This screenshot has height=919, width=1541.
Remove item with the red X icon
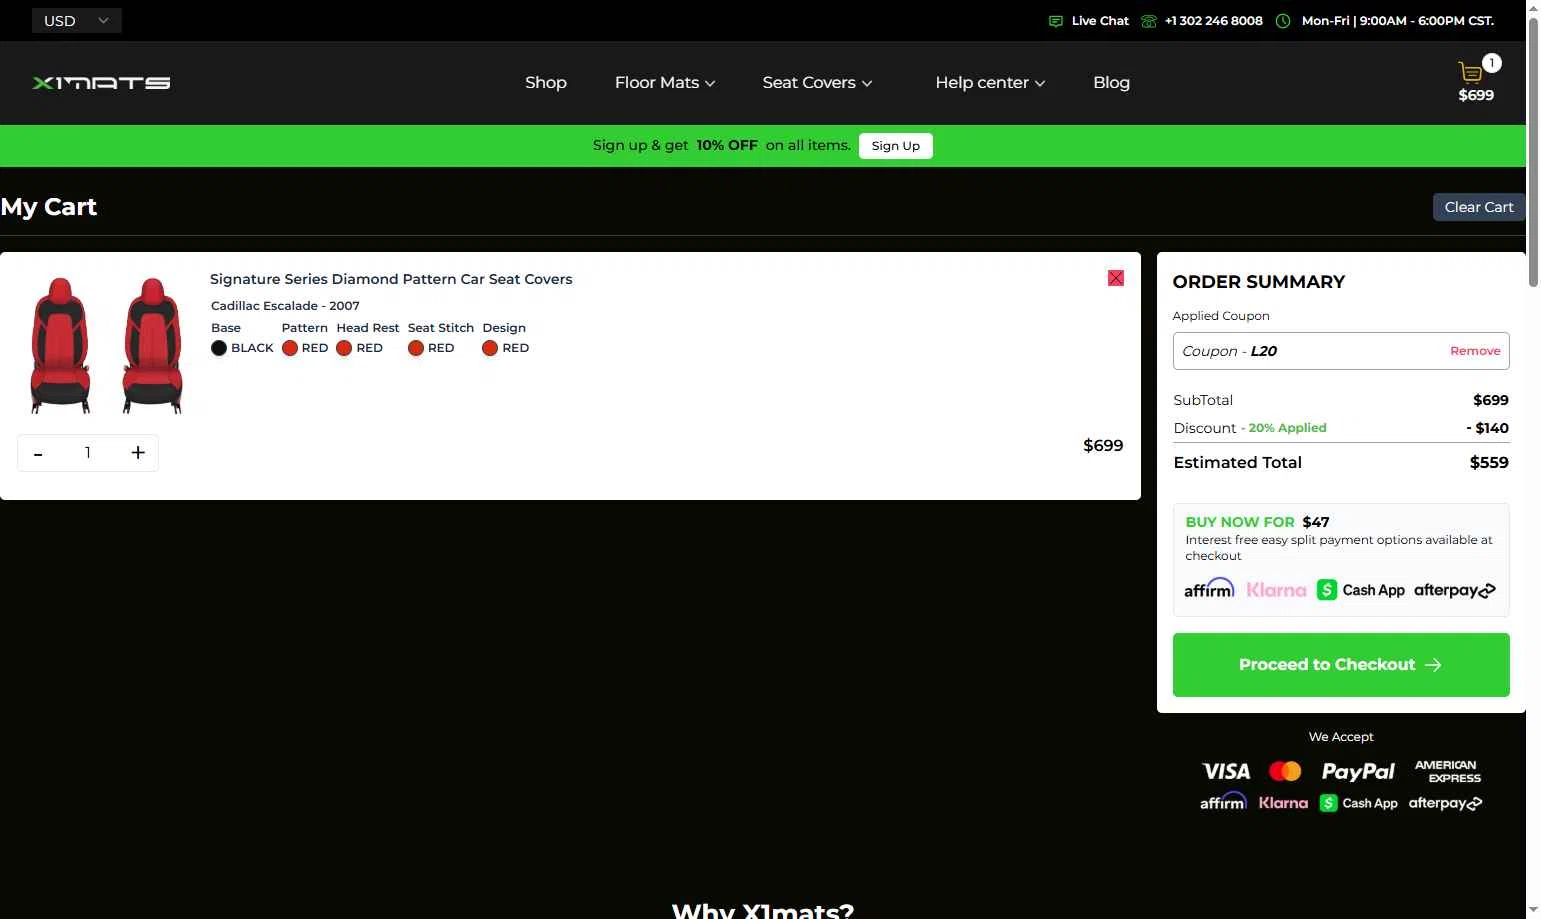(x=1116, y=278)
